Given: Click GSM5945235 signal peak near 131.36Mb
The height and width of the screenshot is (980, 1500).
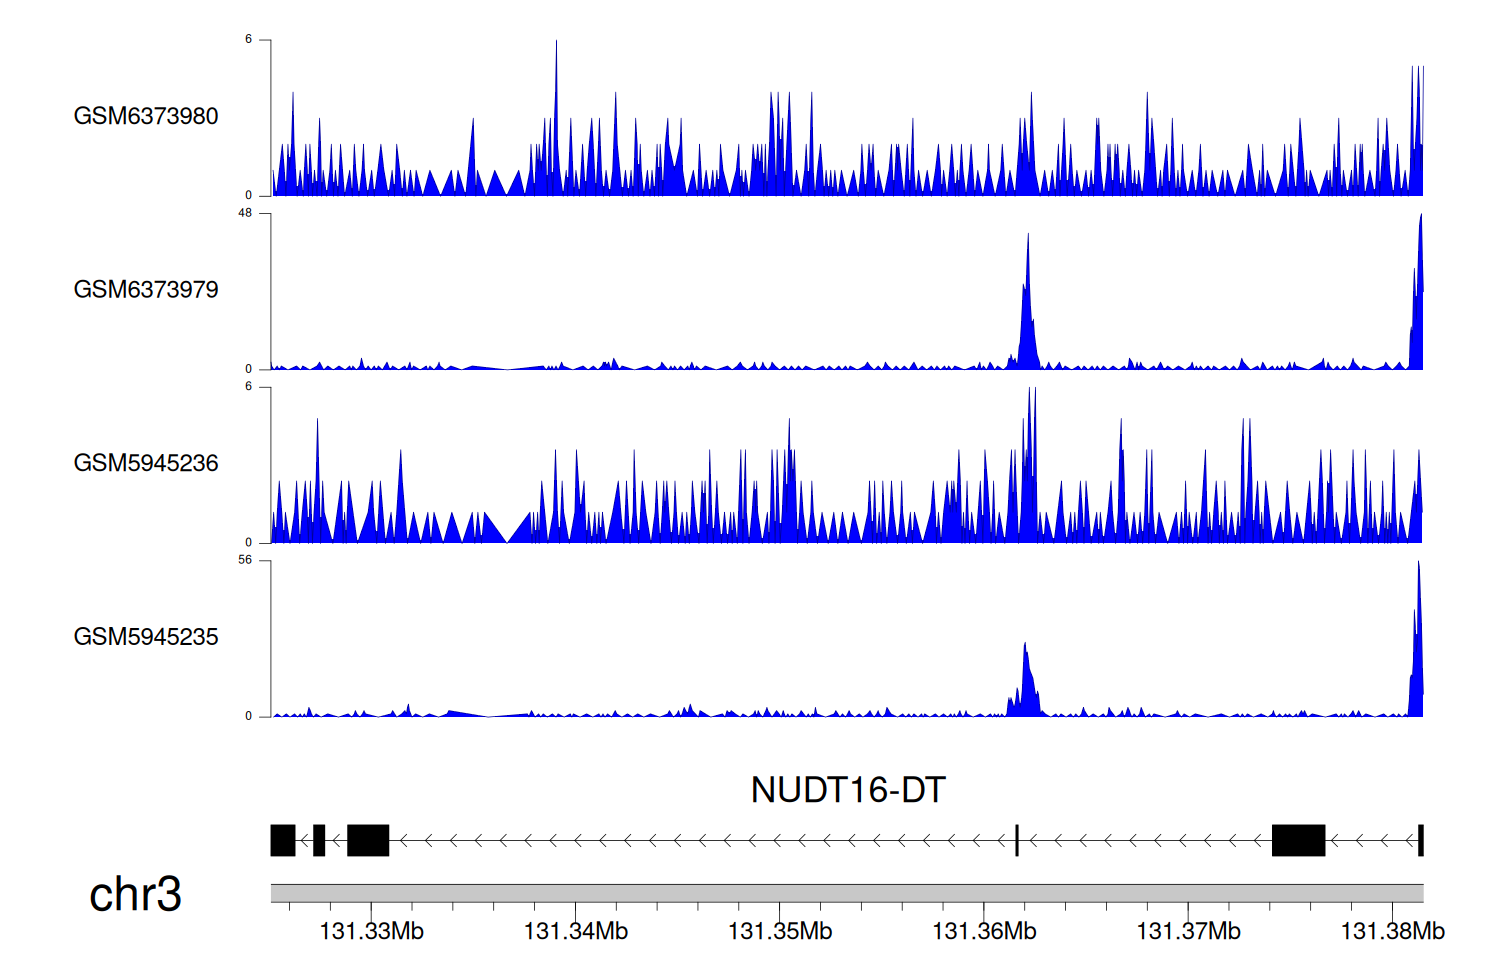Looking at the screenshot, I should [x=1026, y=680].
